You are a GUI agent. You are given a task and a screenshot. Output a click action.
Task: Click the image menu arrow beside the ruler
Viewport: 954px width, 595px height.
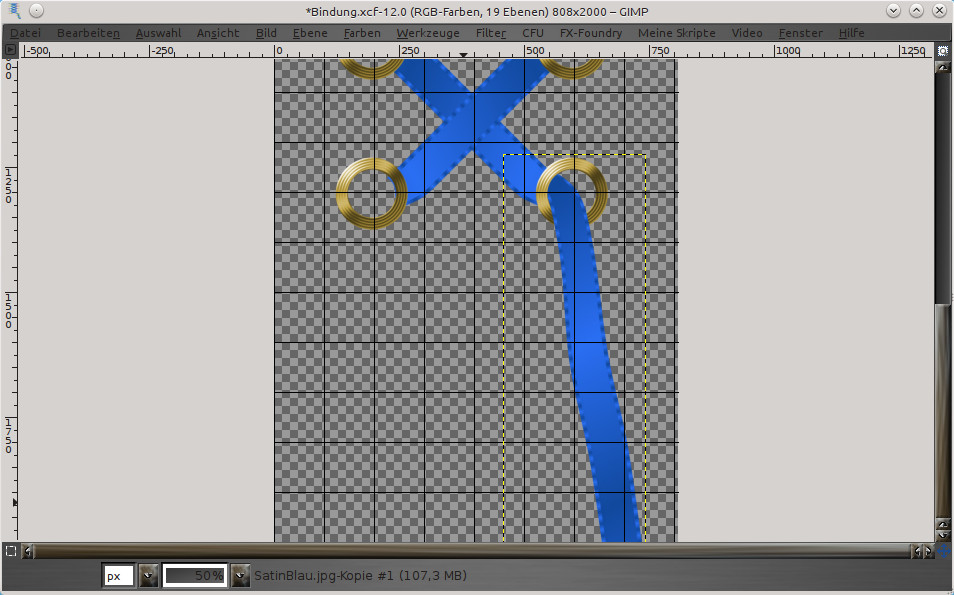click(x=11, y=49)
